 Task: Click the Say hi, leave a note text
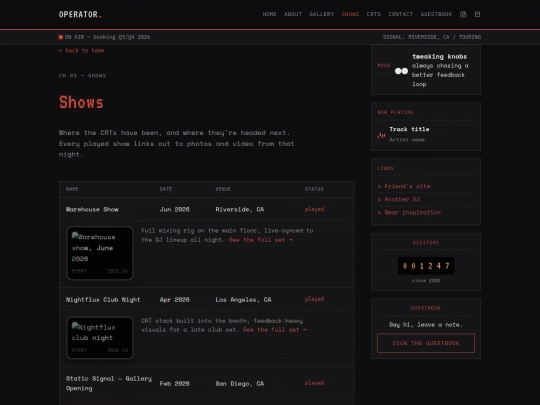426,324
